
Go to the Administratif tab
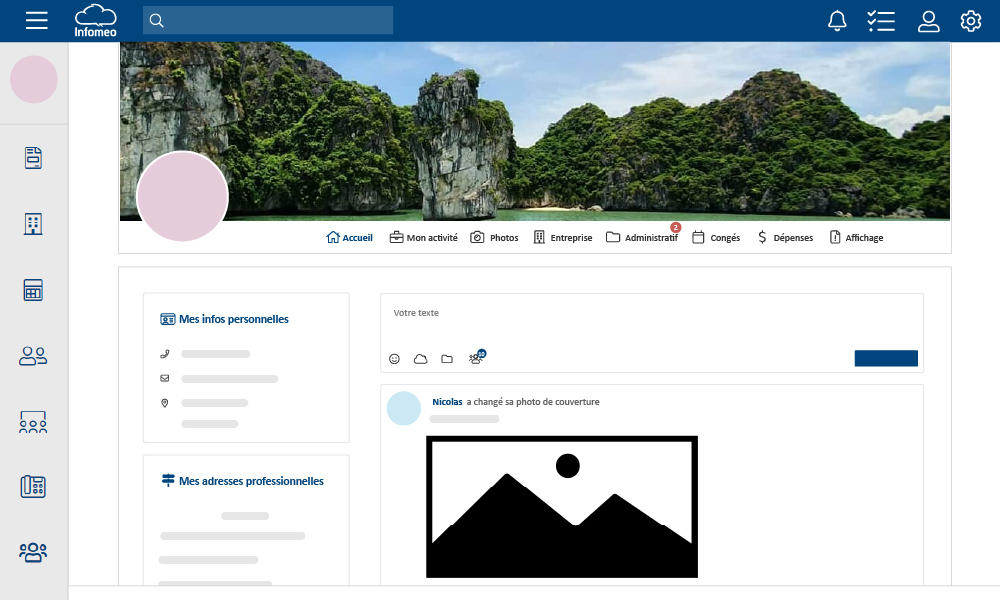(642, 238)
